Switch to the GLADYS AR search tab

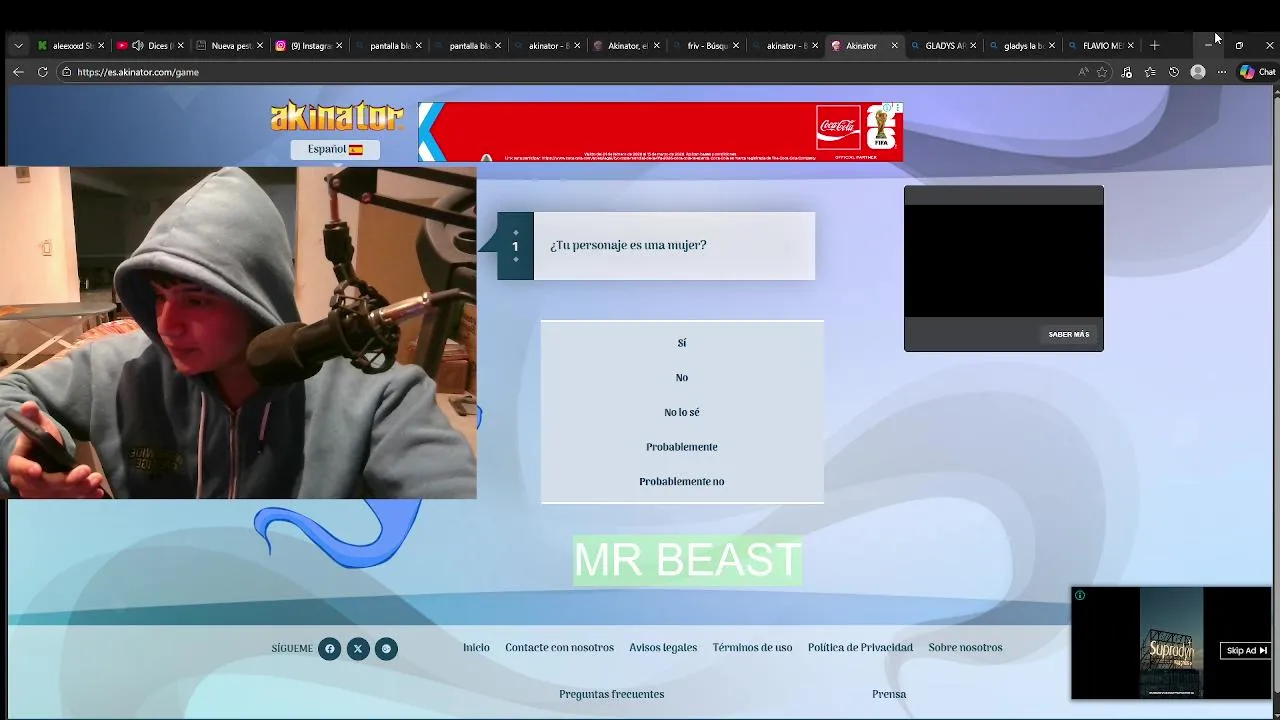click(x=942, y=46)
